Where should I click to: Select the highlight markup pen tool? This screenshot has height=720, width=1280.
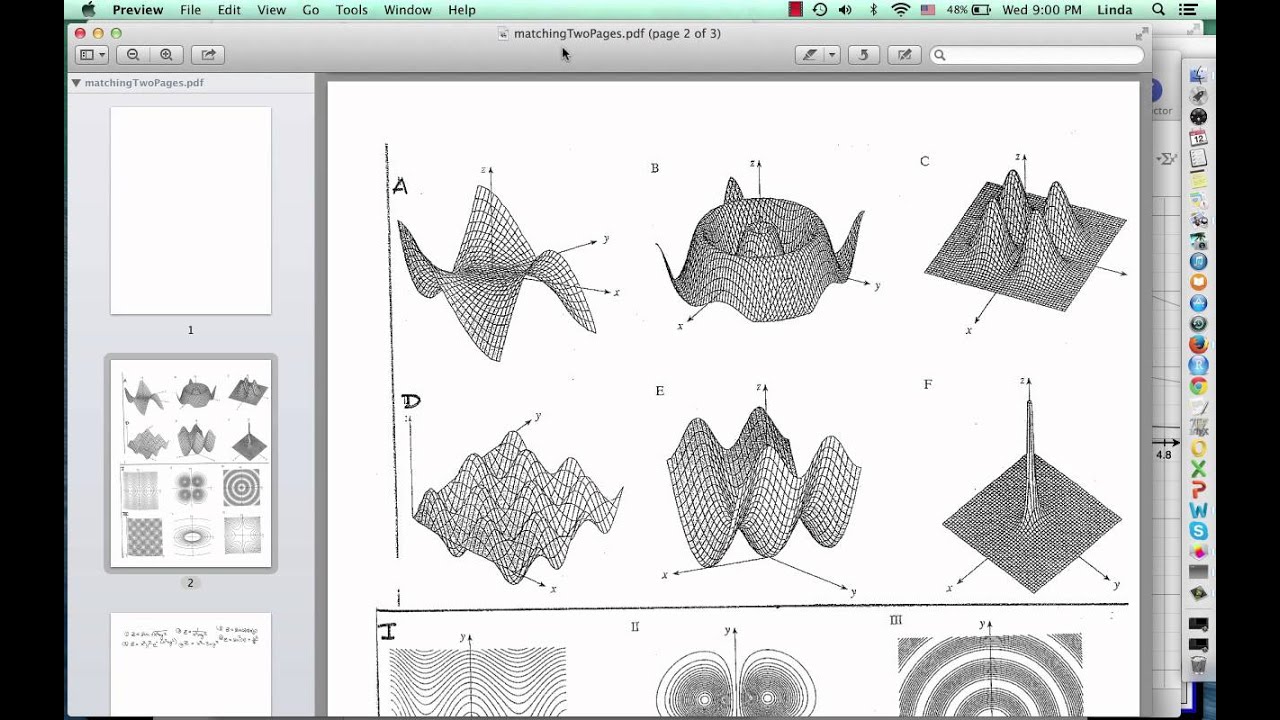click(809, 55)
